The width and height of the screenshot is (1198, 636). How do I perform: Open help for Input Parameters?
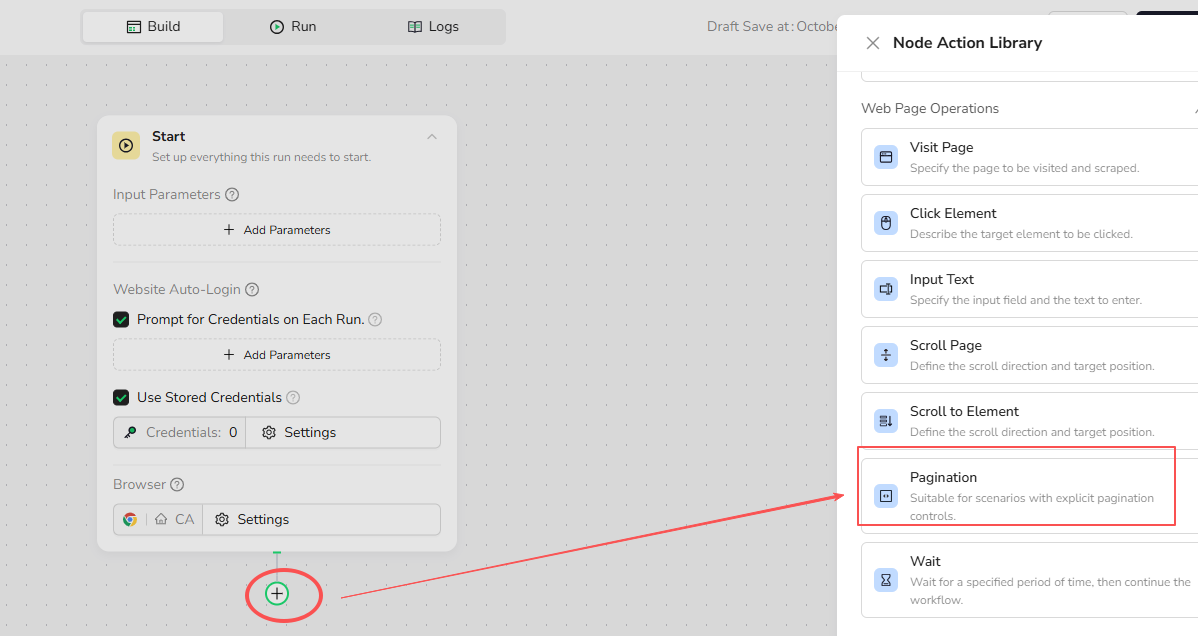232,195
